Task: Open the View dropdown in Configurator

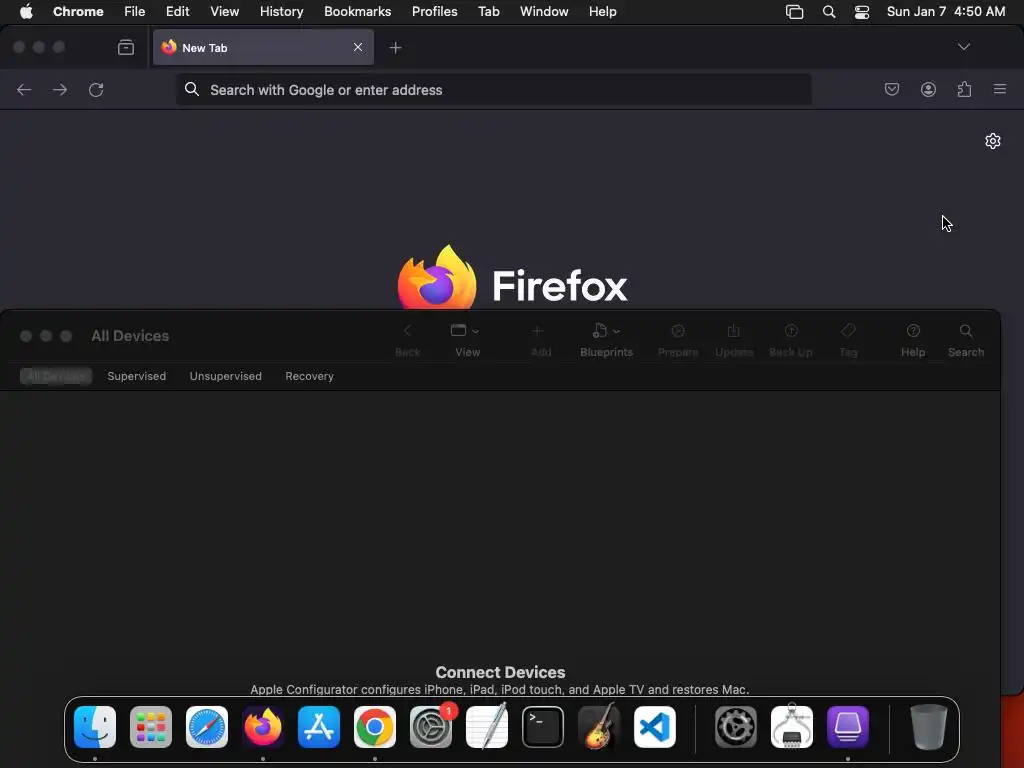Action: [467, 340]
